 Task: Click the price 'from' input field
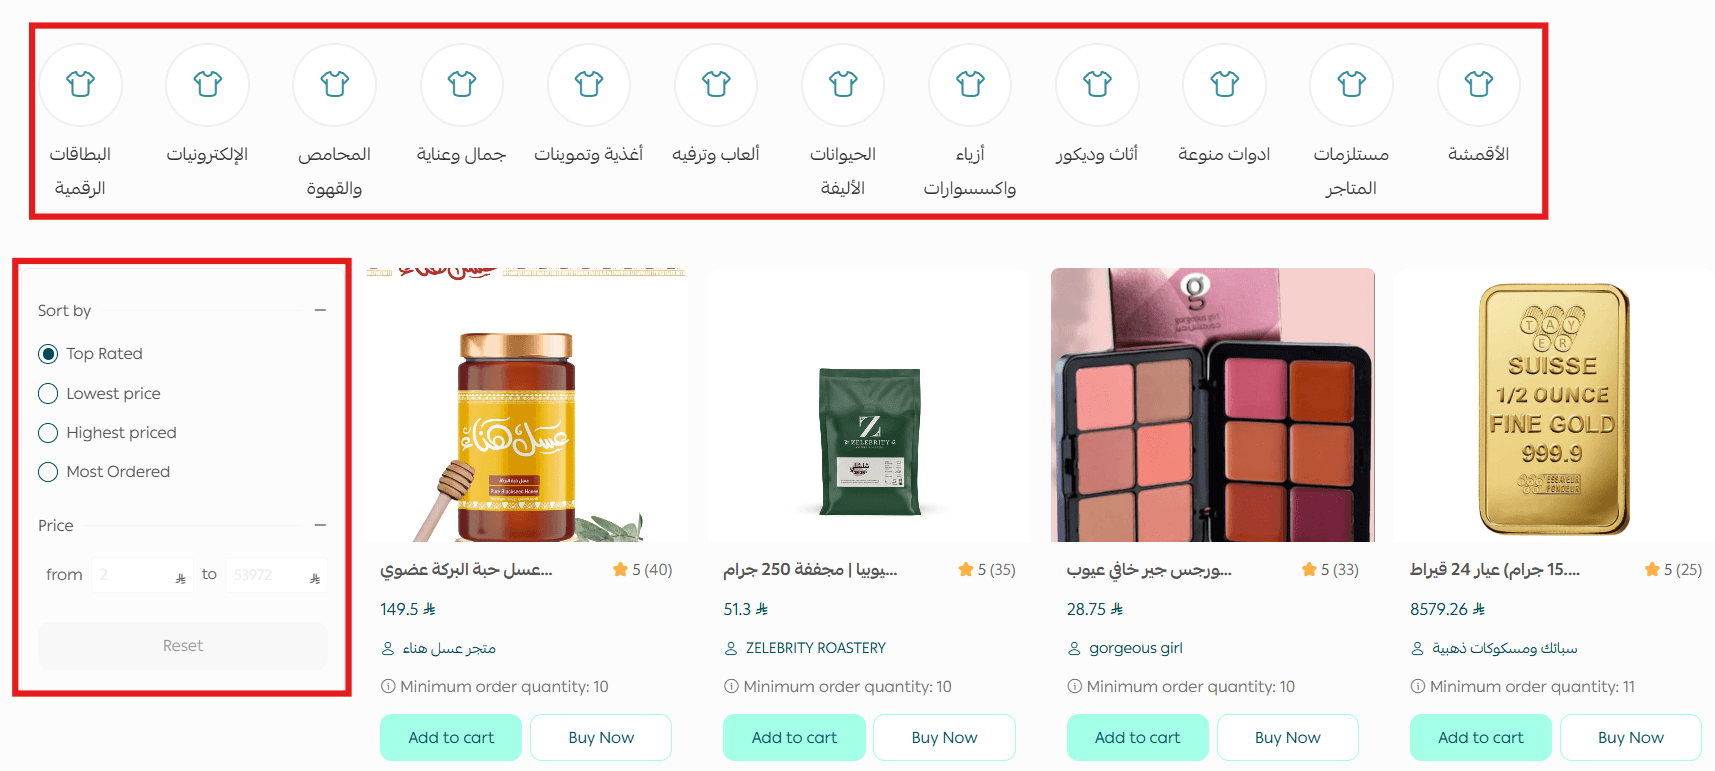[x=142, y=575]
